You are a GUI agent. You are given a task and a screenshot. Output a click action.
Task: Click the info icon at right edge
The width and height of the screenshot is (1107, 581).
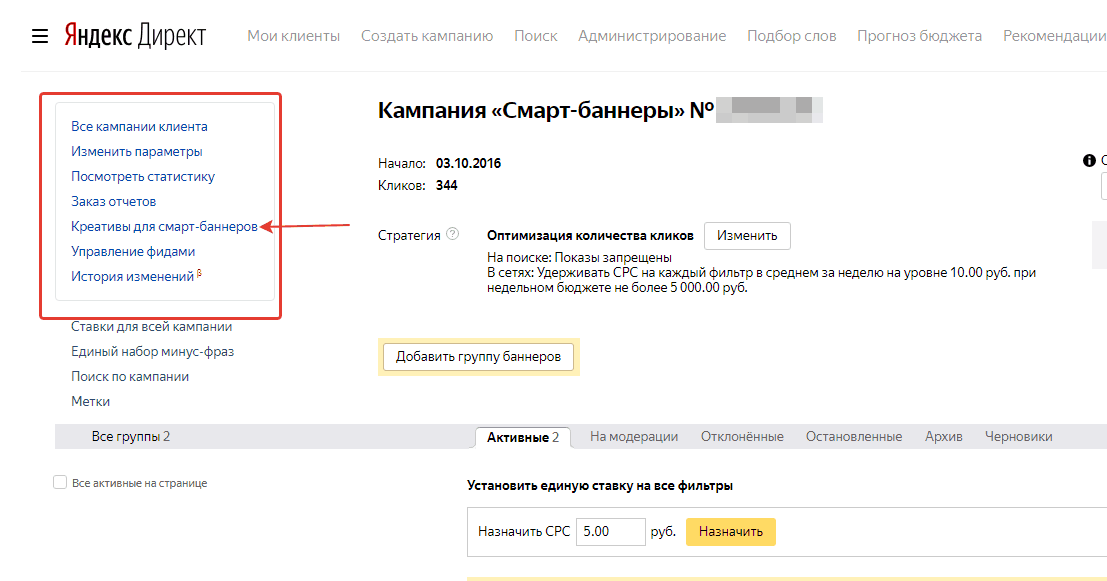[x=1089, y=161]
